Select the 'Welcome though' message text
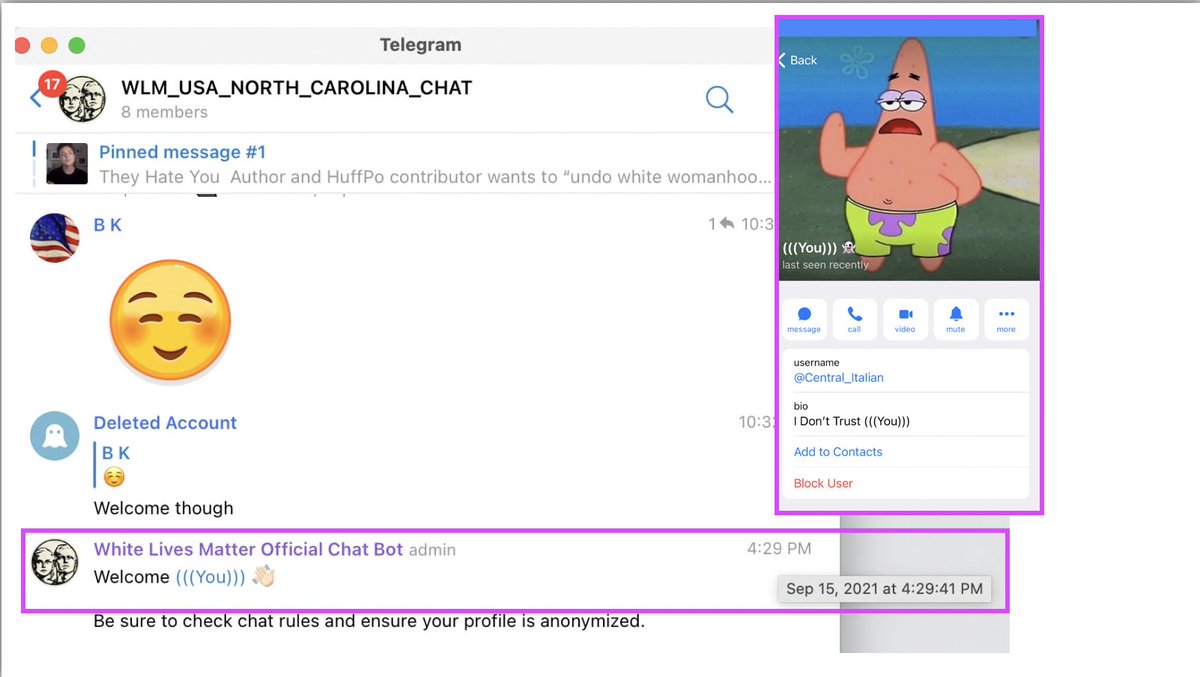The width and height of the screenshot is (1200, 677). point(163,508)
